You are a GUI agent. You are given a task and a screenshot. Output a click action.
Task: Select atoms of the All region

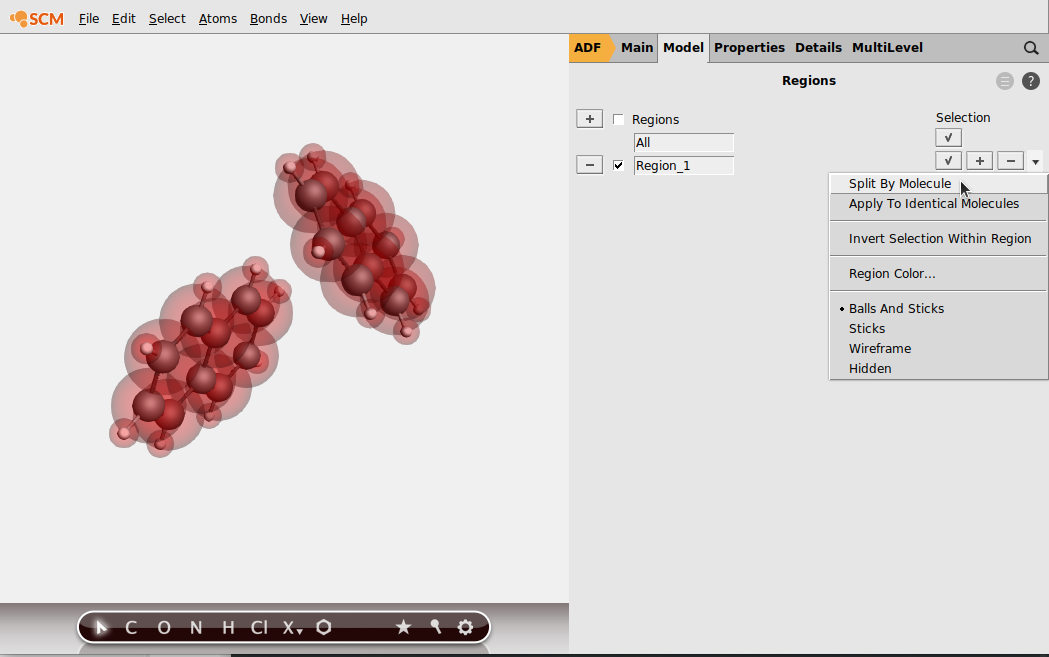pos(948,138)
